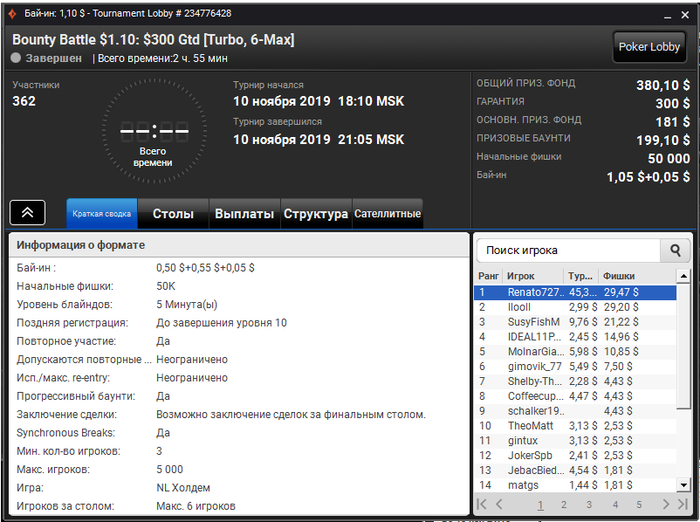Viewport: 700px width, 522px height.
Task: Click the Прогрессивный баунти row label
Action: [x=76, y=396]
